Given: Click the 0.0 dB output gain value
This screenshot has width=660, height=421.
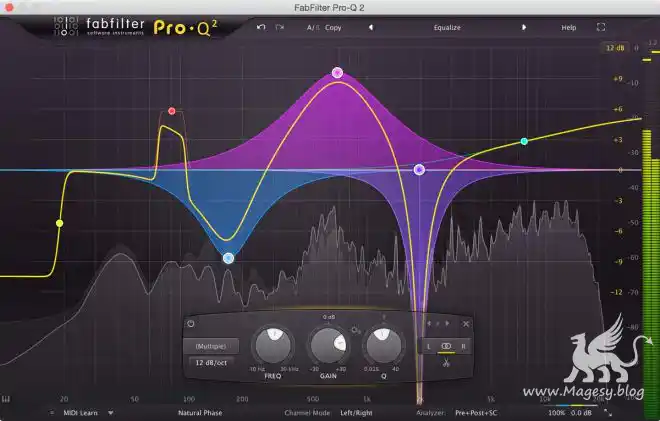Looking at the screenshot, I should 581,413.
